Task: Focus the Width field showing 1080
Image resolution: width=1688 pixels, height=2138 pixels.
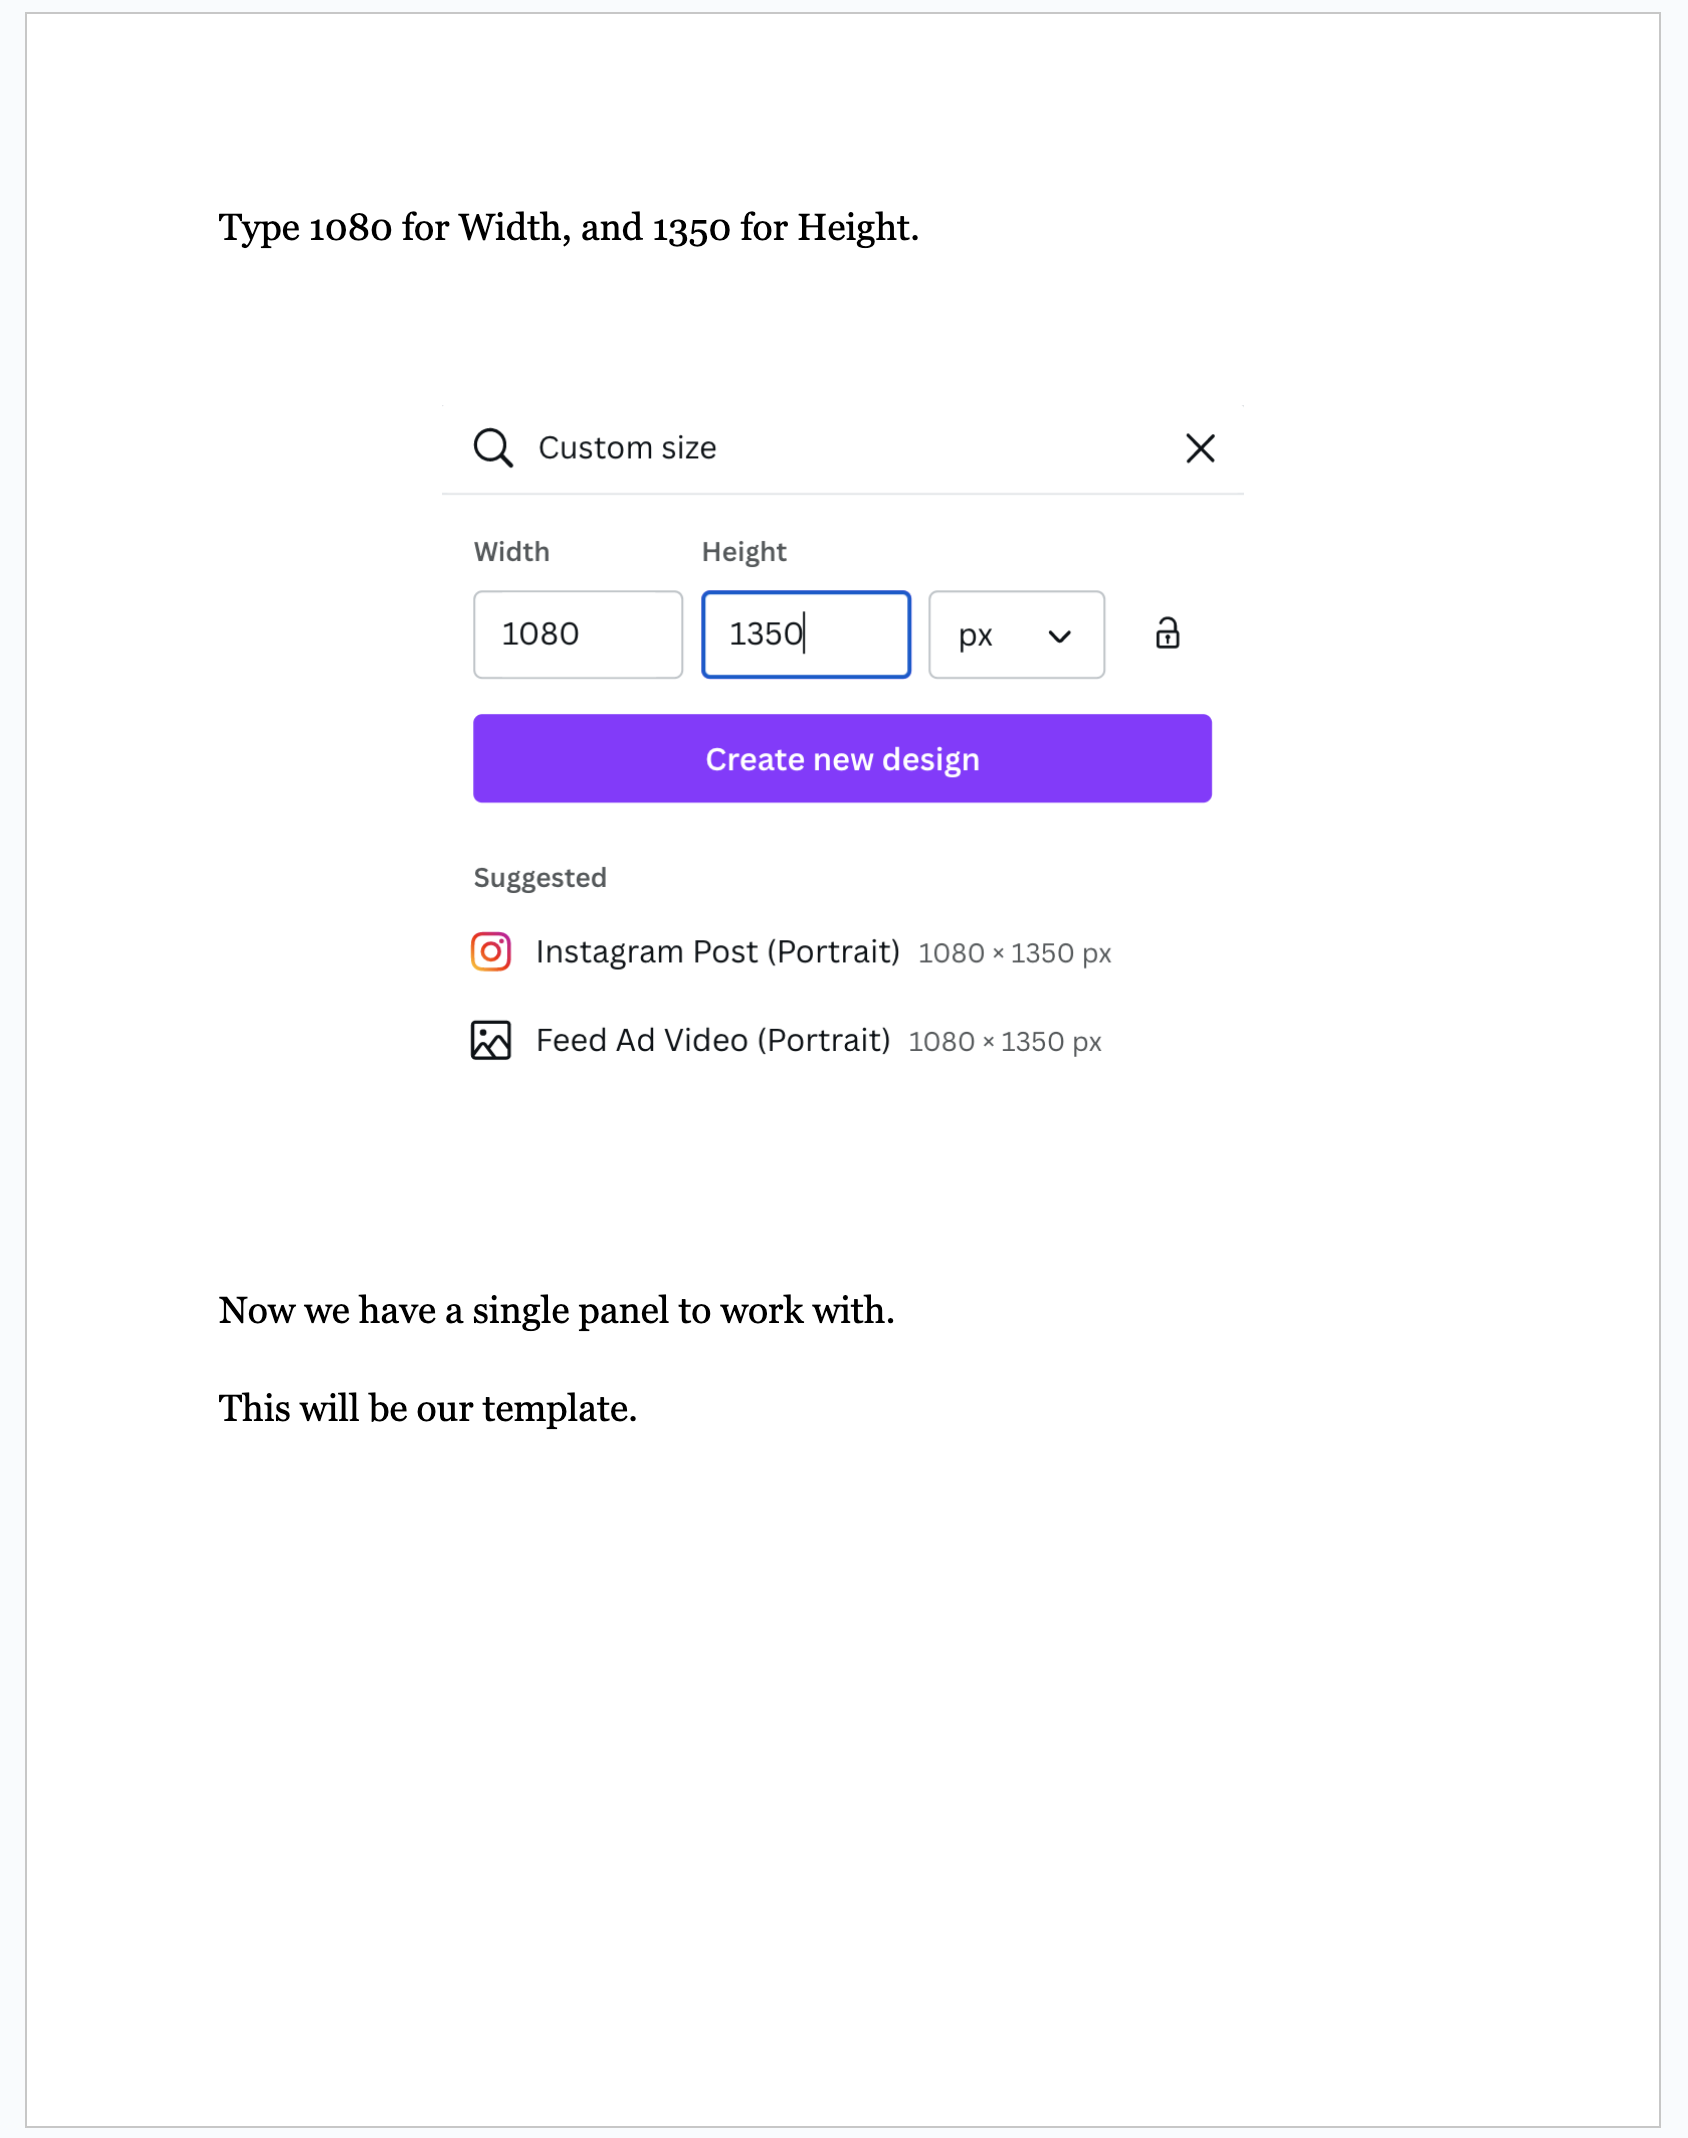Action: click(578, 635)
